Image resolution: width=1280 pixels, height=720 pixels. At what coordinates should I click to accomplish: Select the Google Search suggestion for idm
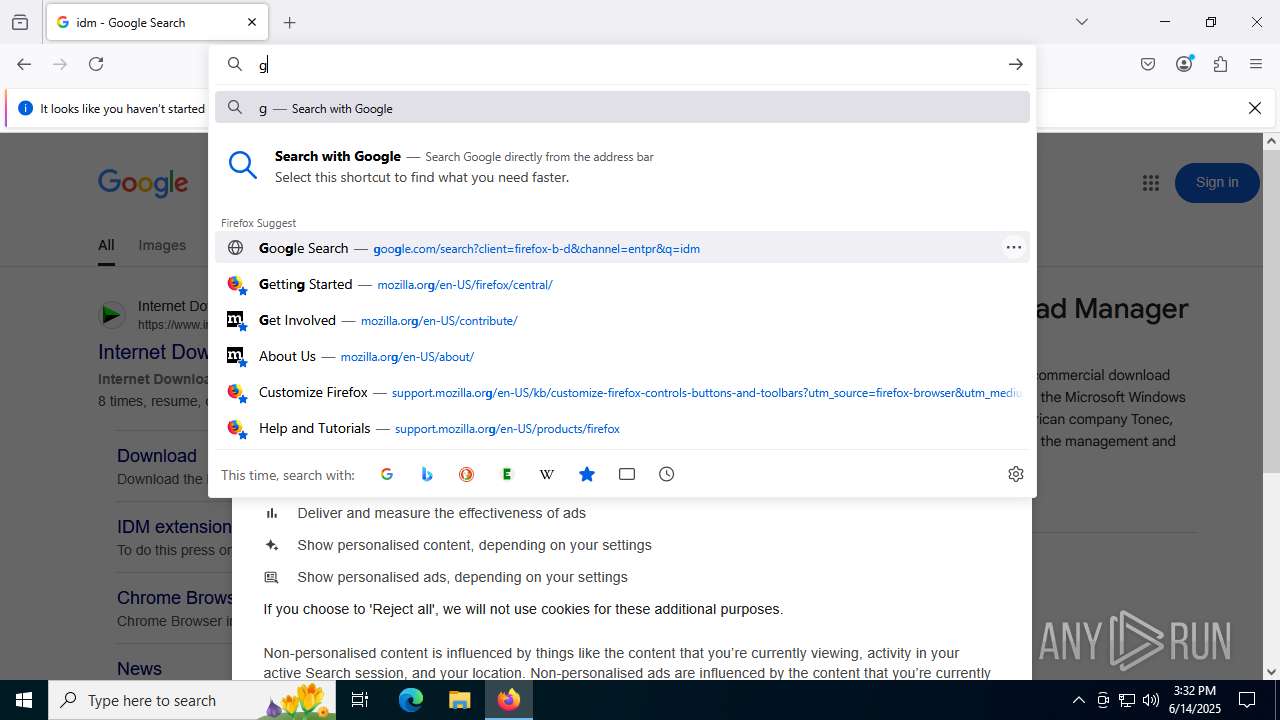(622, 248)
